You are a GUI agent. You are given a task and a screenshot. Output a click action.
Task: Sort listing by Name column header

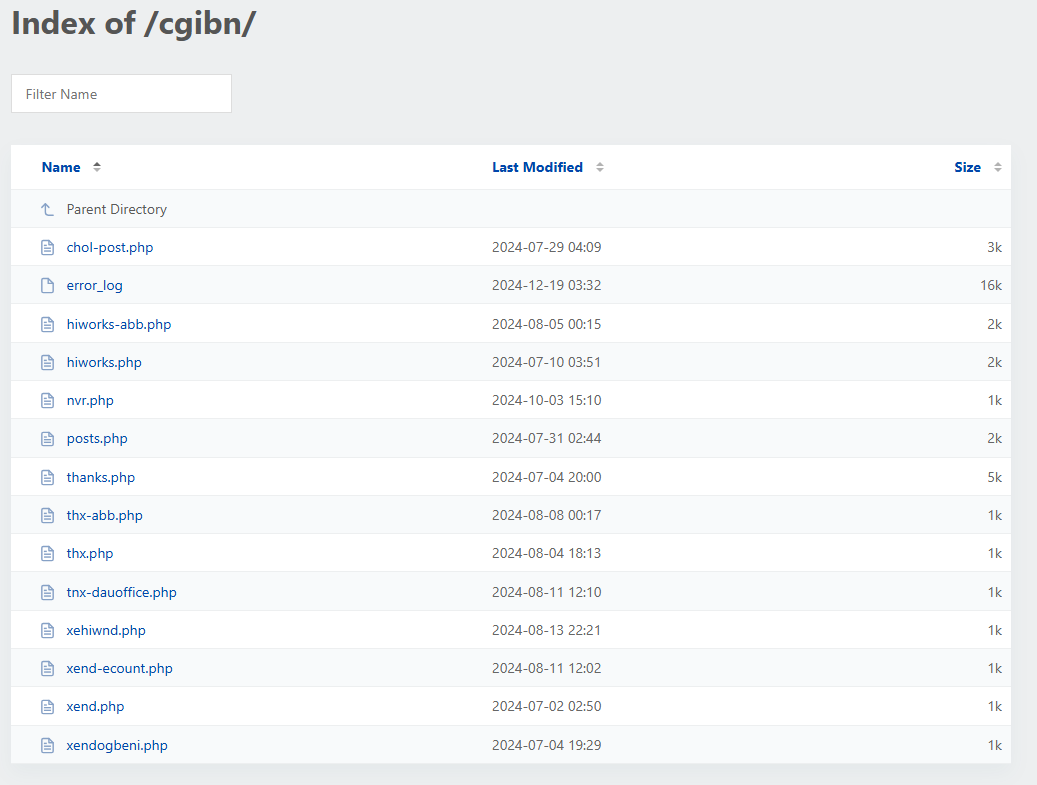point(61,167)
